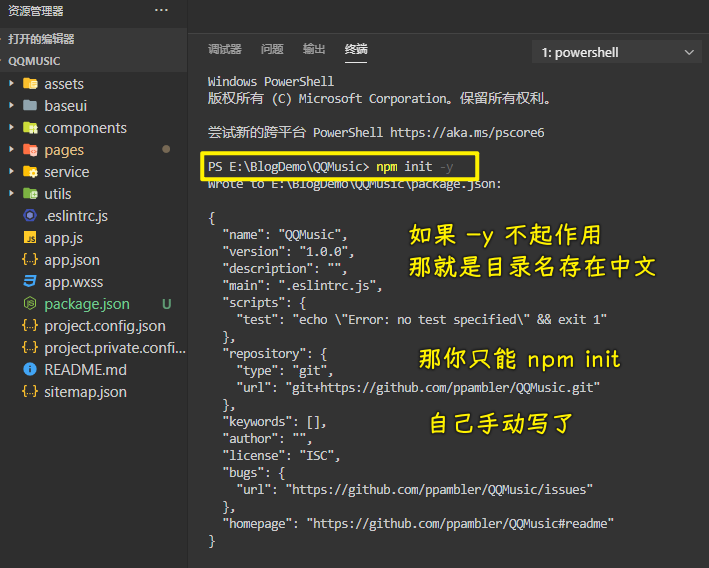
Task: Toggle the 打开的编辑器 section
Action: (x=94, y=39)
